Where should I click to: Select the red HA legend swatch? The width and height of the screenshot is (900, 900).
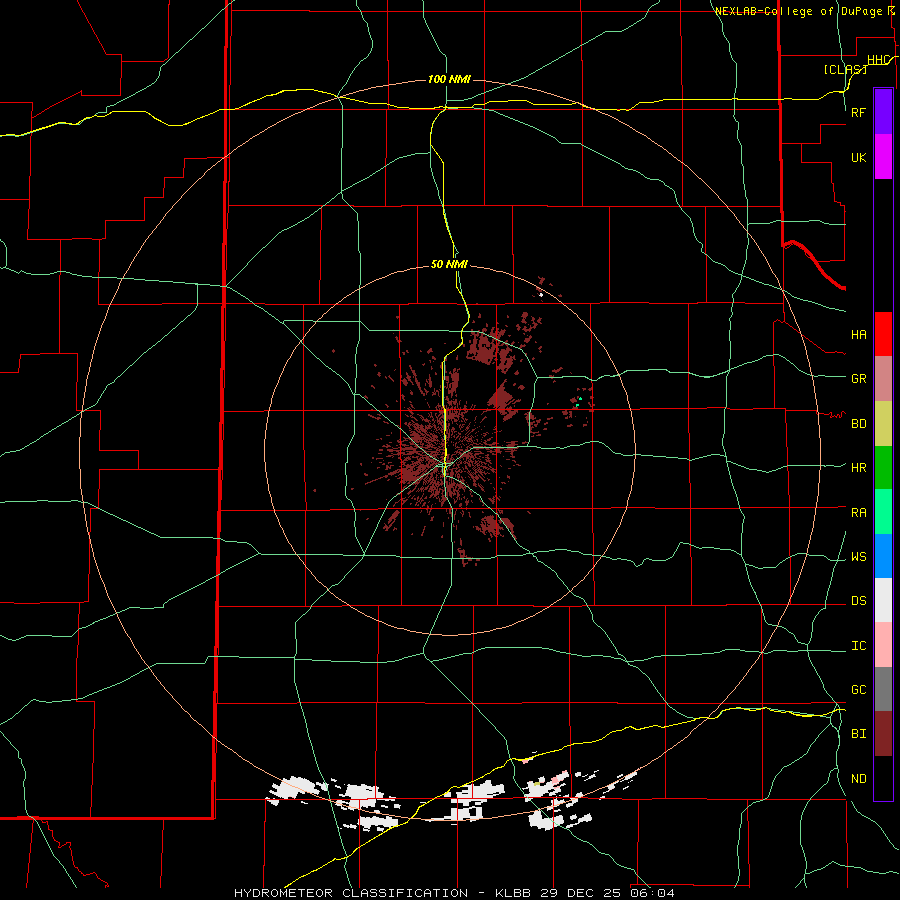(883, 334)
